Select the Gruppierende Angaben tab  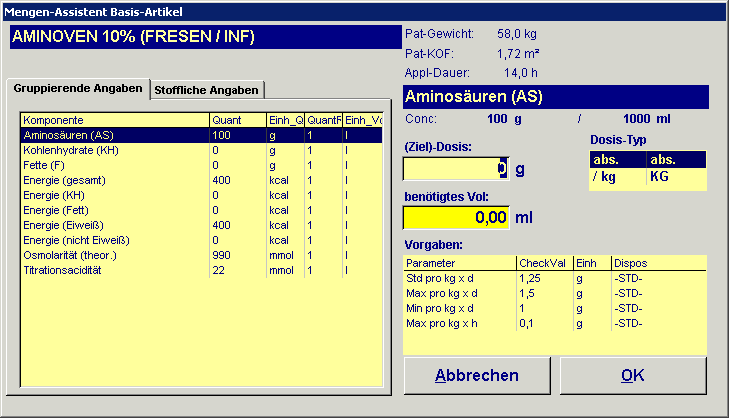(78, 88)
